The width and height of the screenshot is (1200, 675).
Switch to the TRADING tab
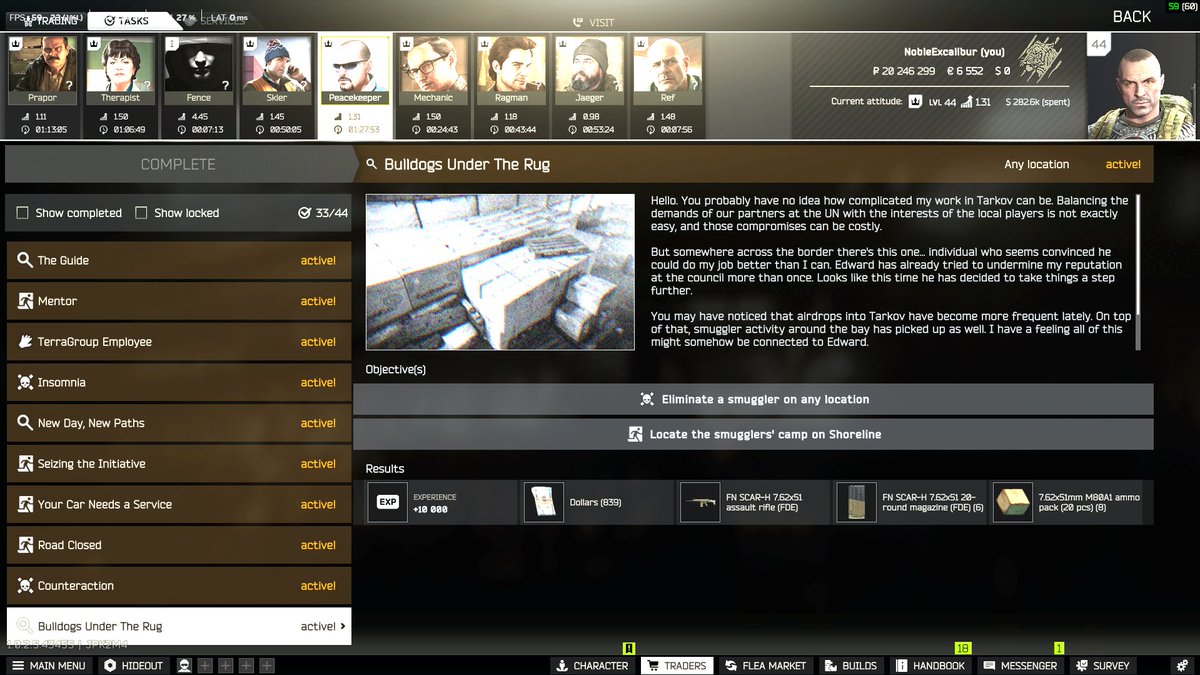[55, 19]
